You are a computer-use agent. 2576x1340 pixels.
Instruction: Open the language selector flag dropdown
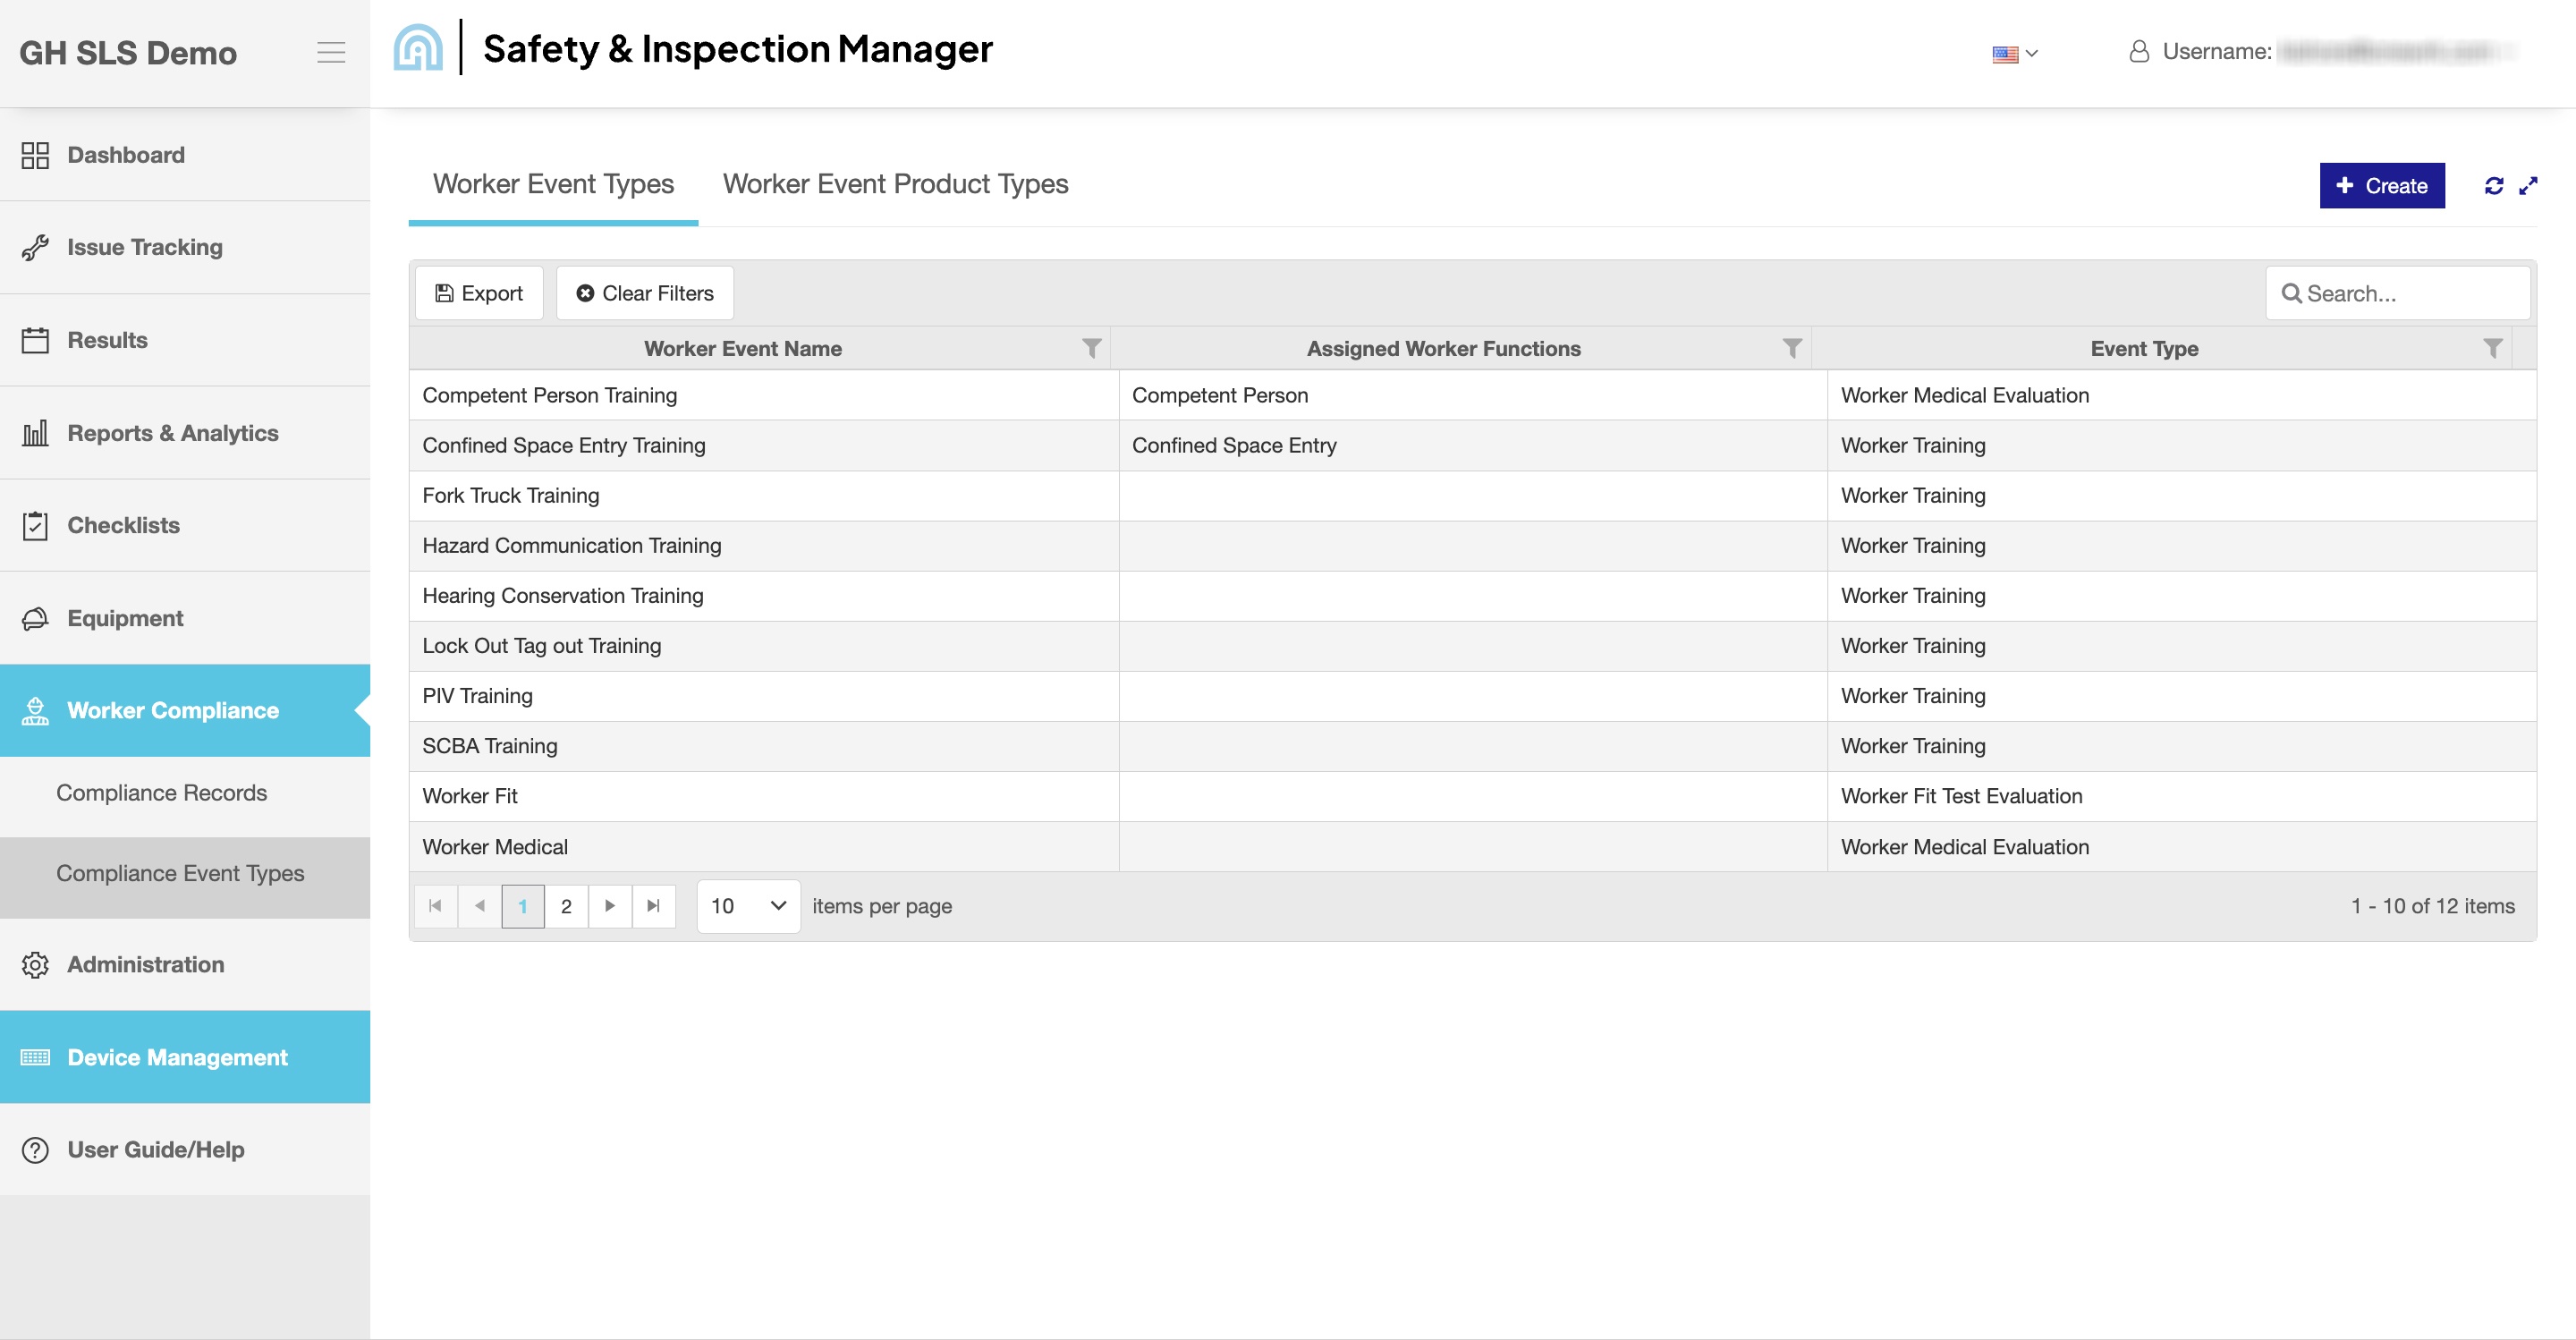tap(2014, 53)
